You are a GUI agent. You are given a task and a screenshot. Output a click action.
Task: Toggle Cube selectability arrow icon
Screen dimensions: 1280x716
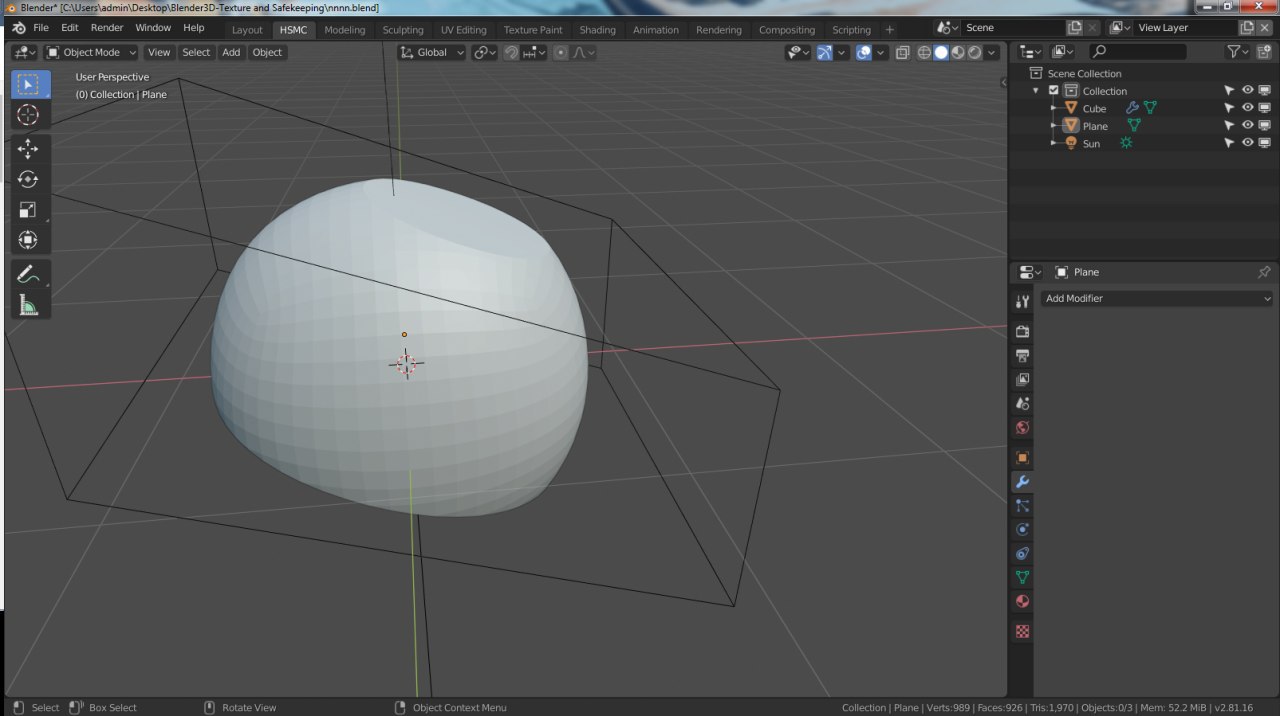[1230, 108]
